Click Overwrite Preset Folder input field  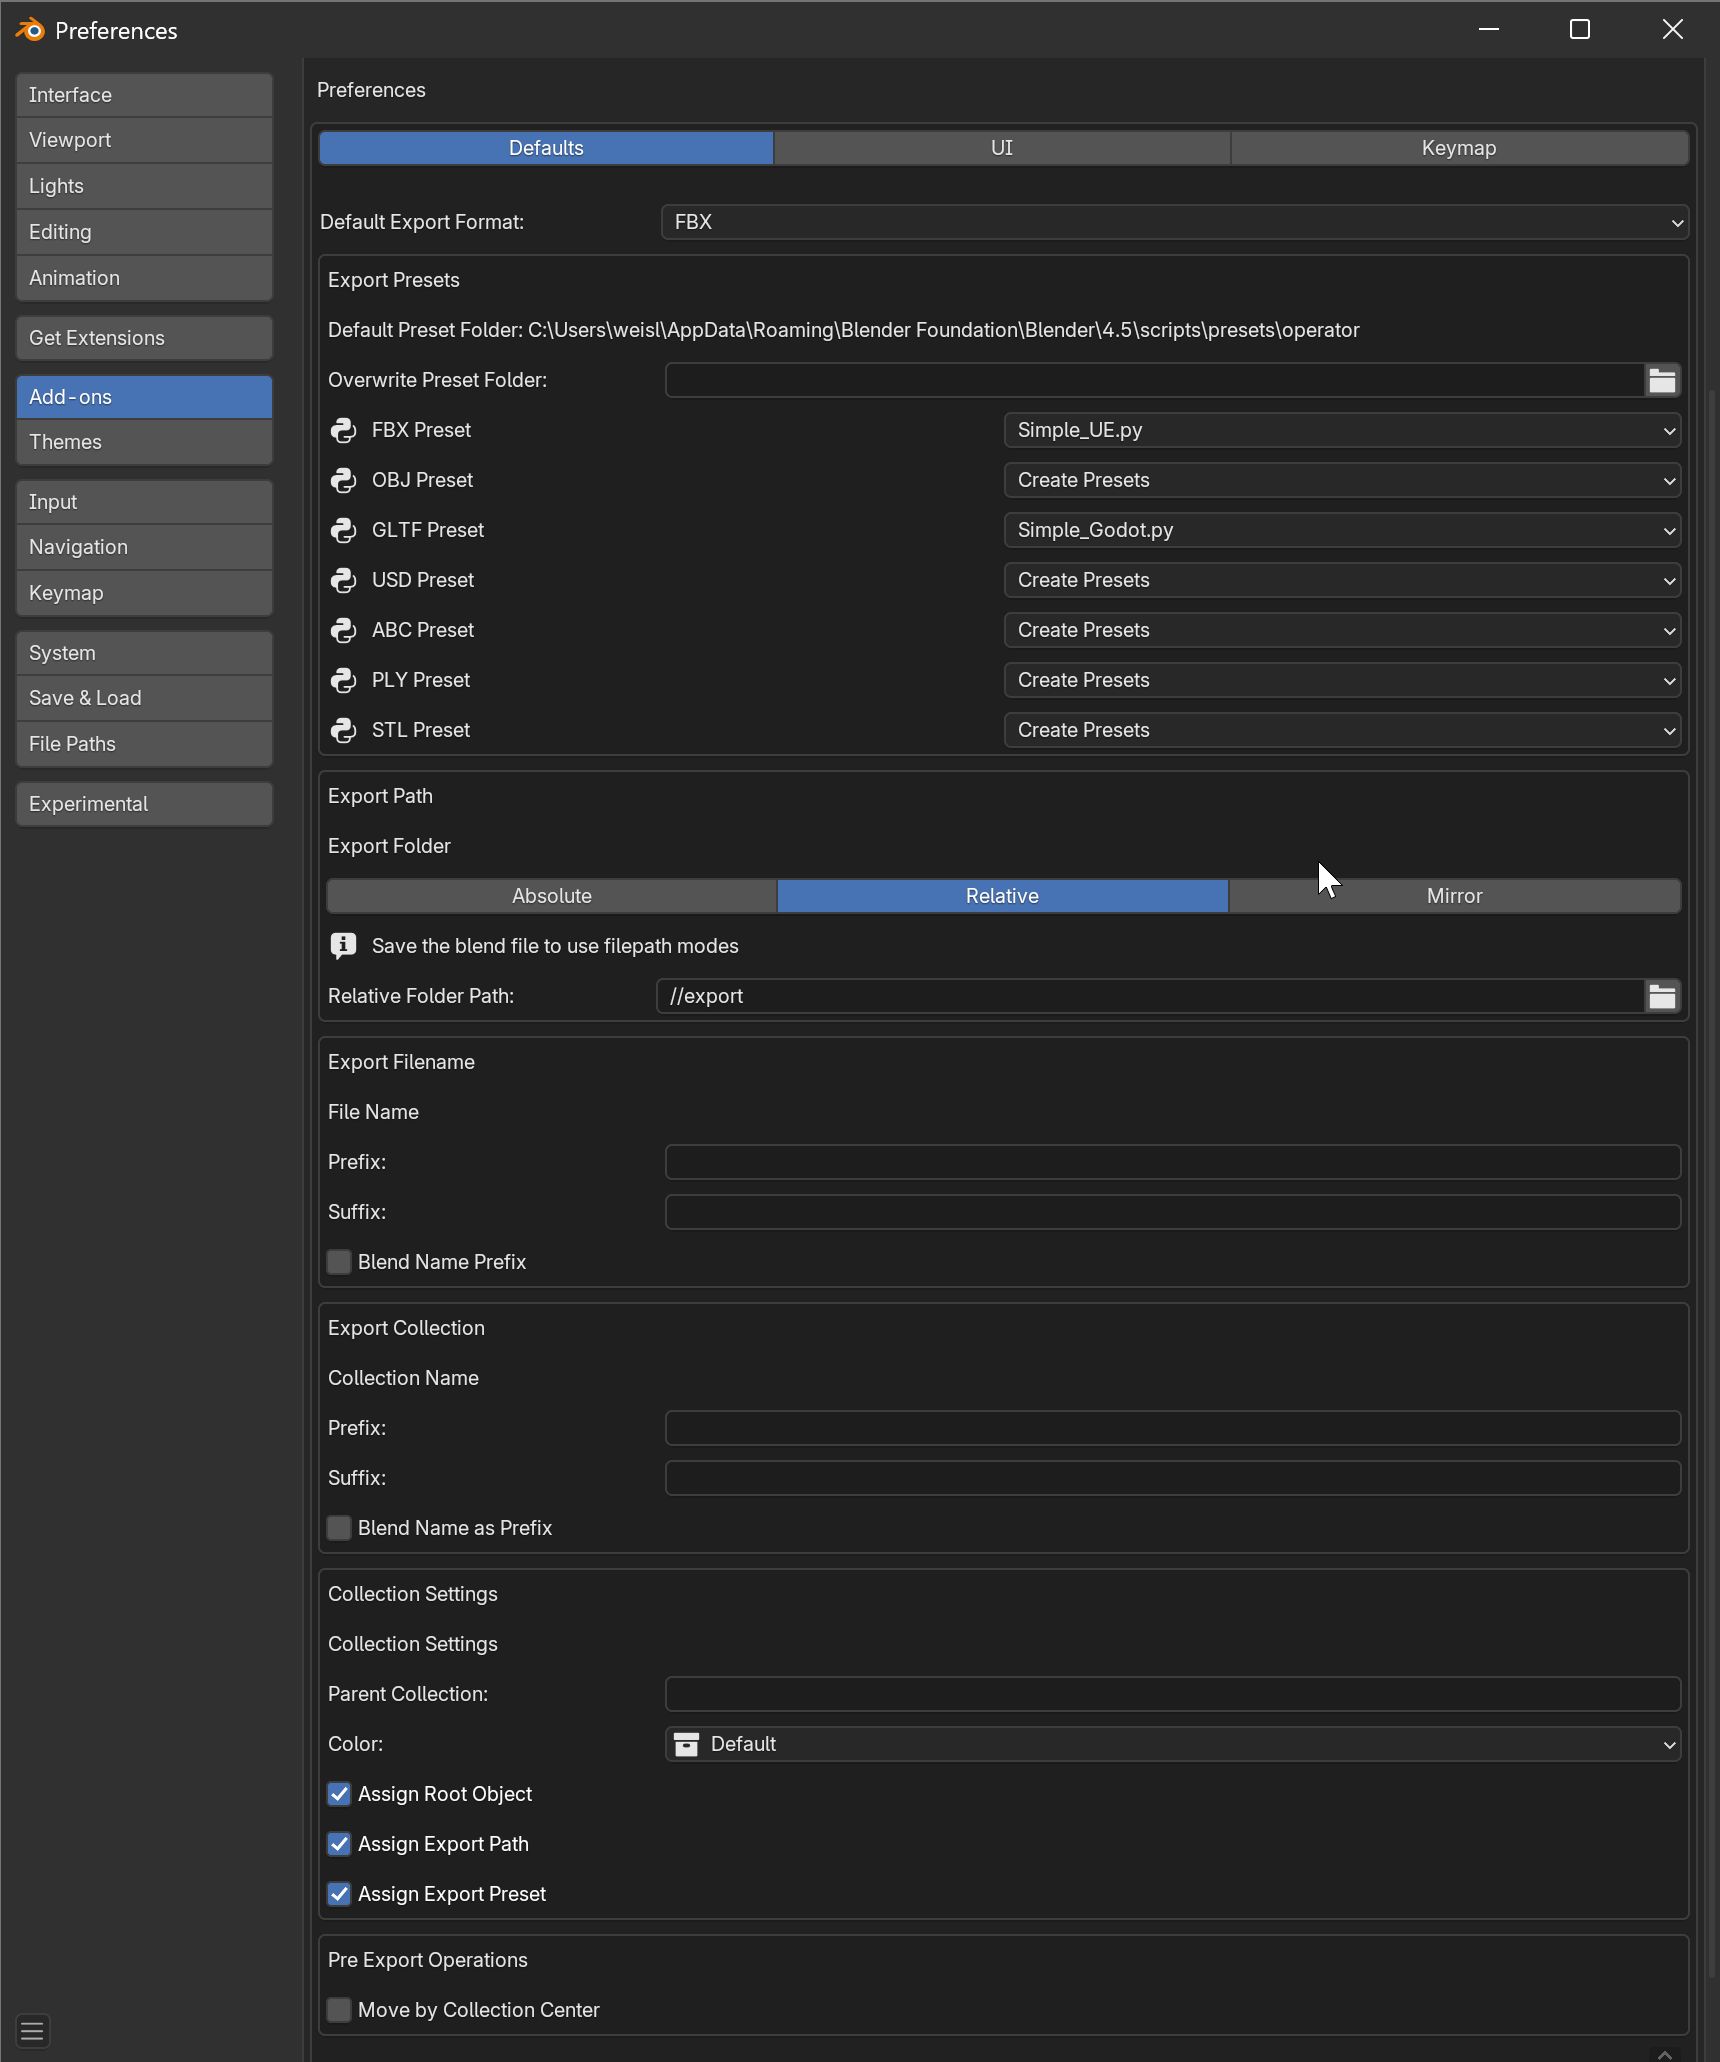point(1155,380)
